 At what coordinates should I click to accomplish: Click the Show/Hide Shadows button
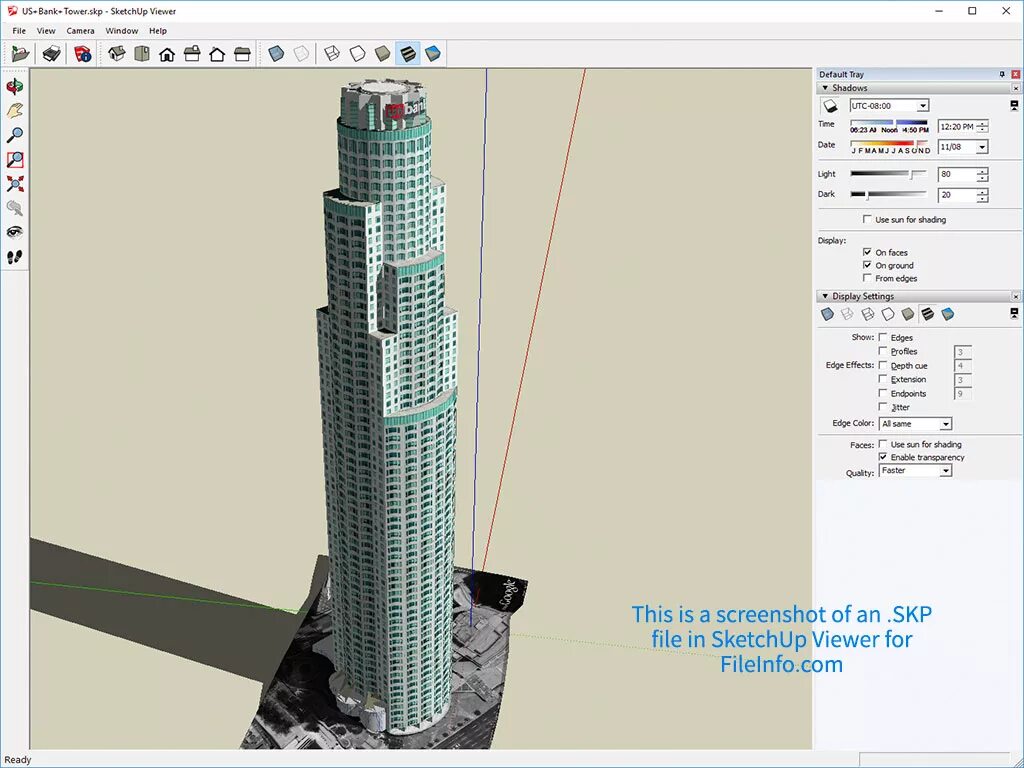pyautogui.click(x=830, y=106)
